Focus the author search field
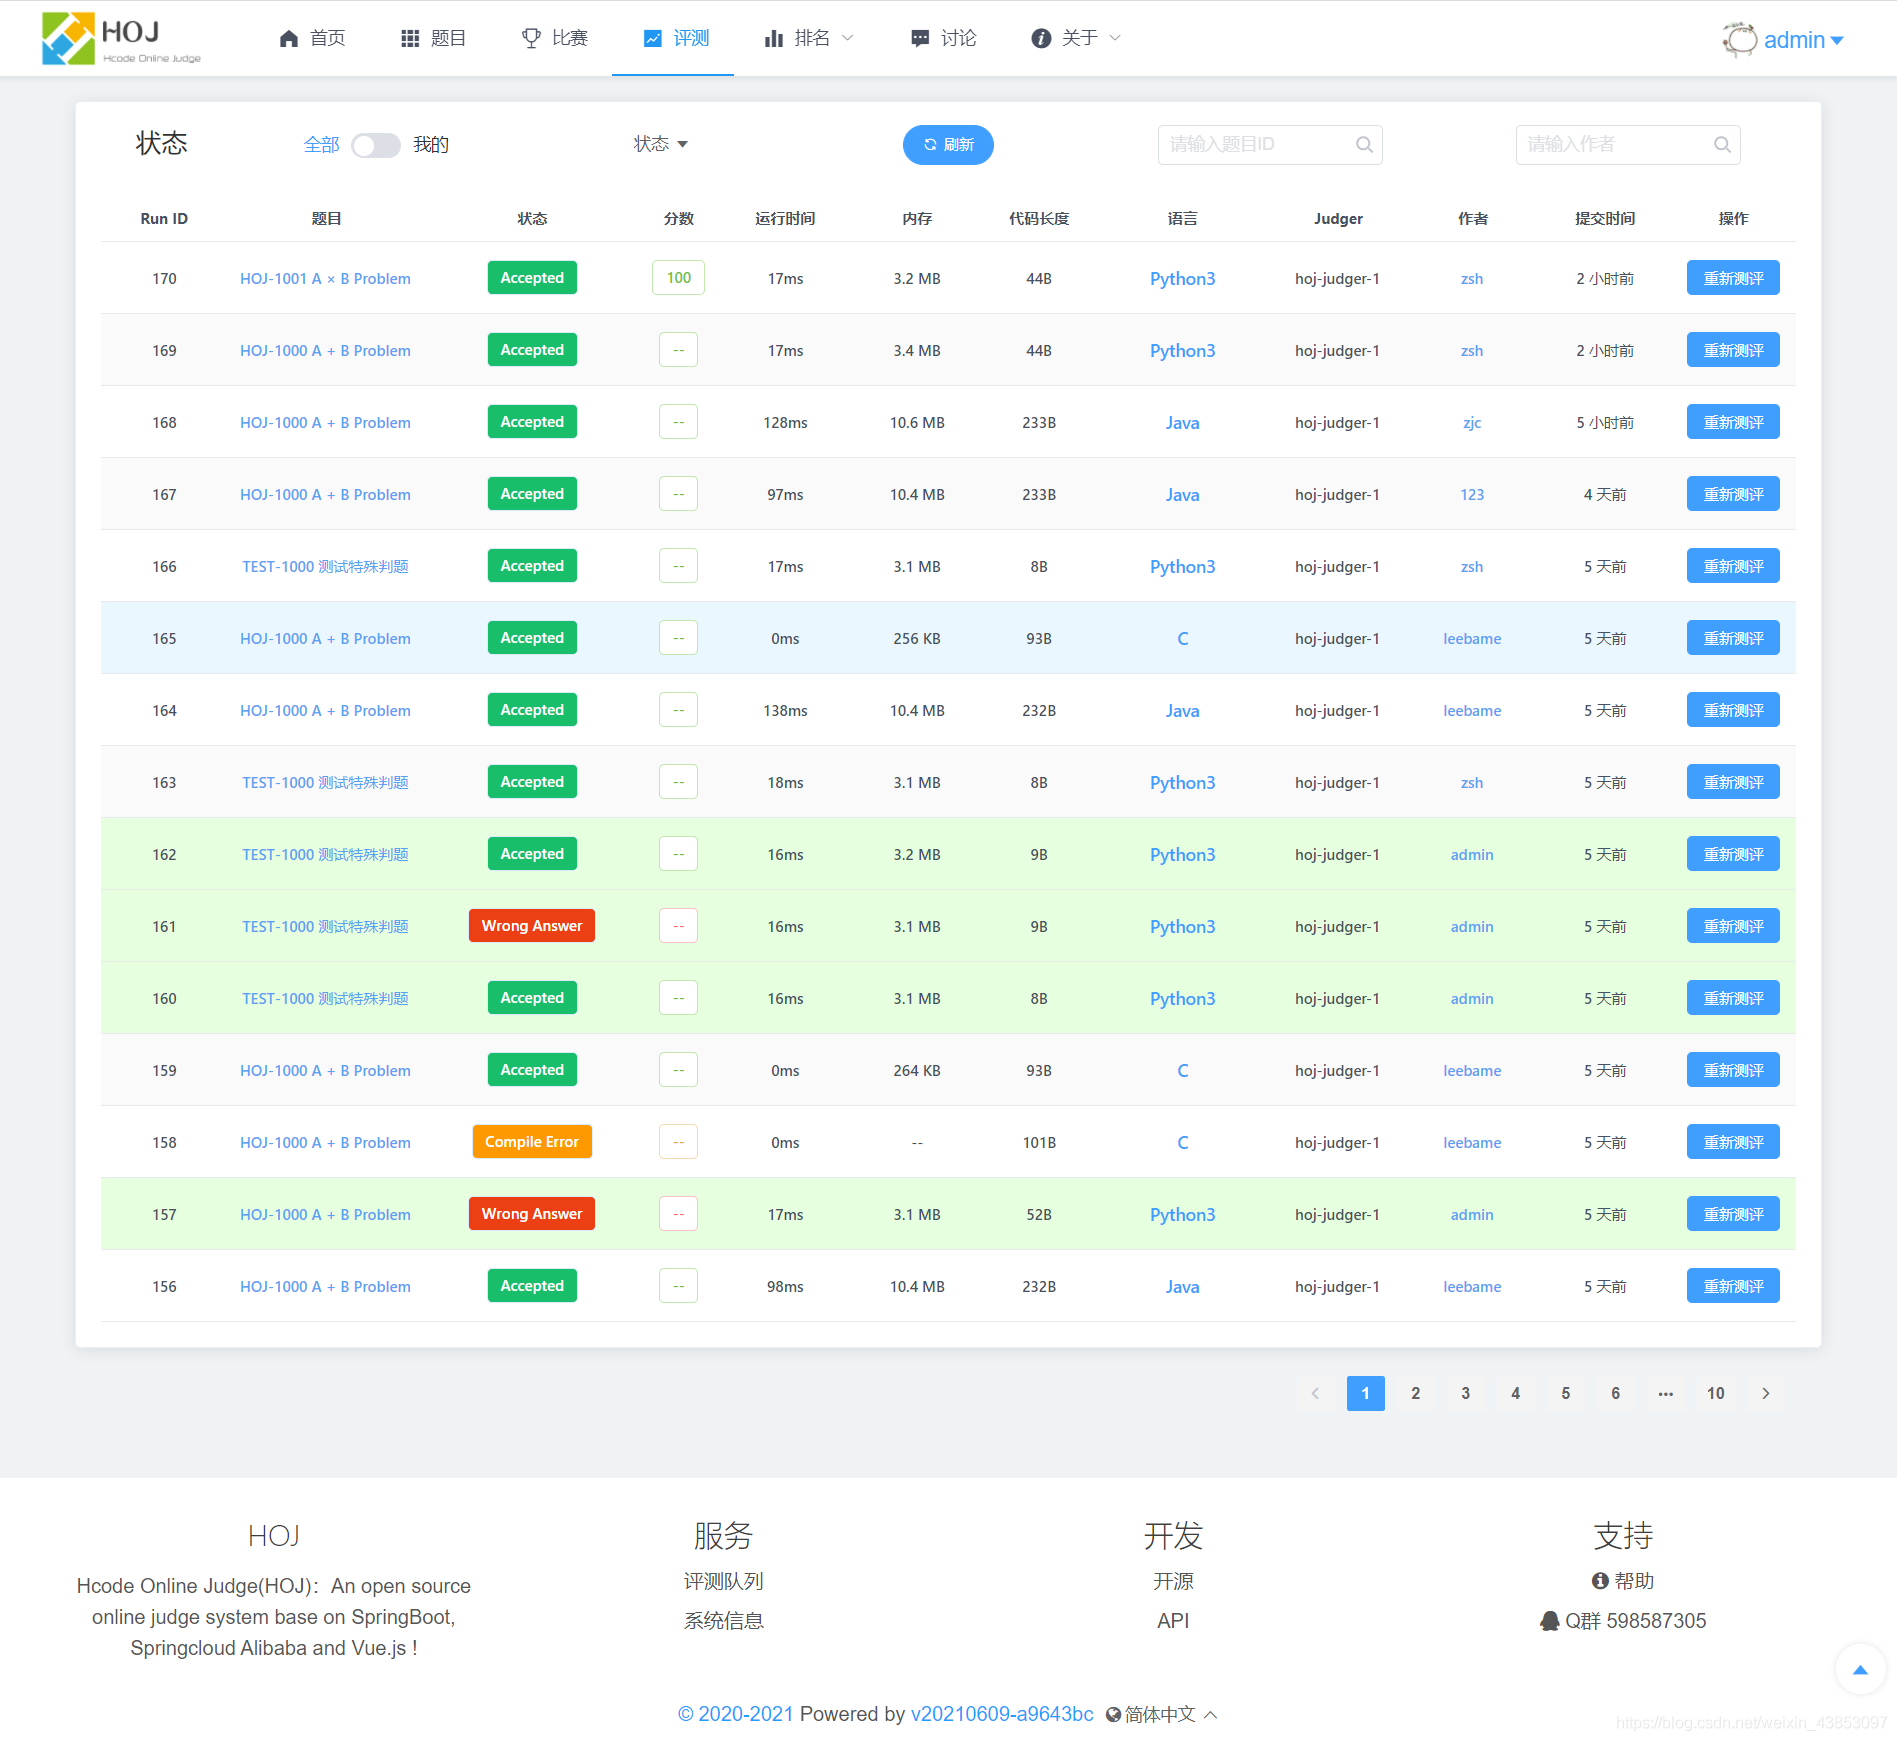The image size is (1897, 1741). point(1627,144)
